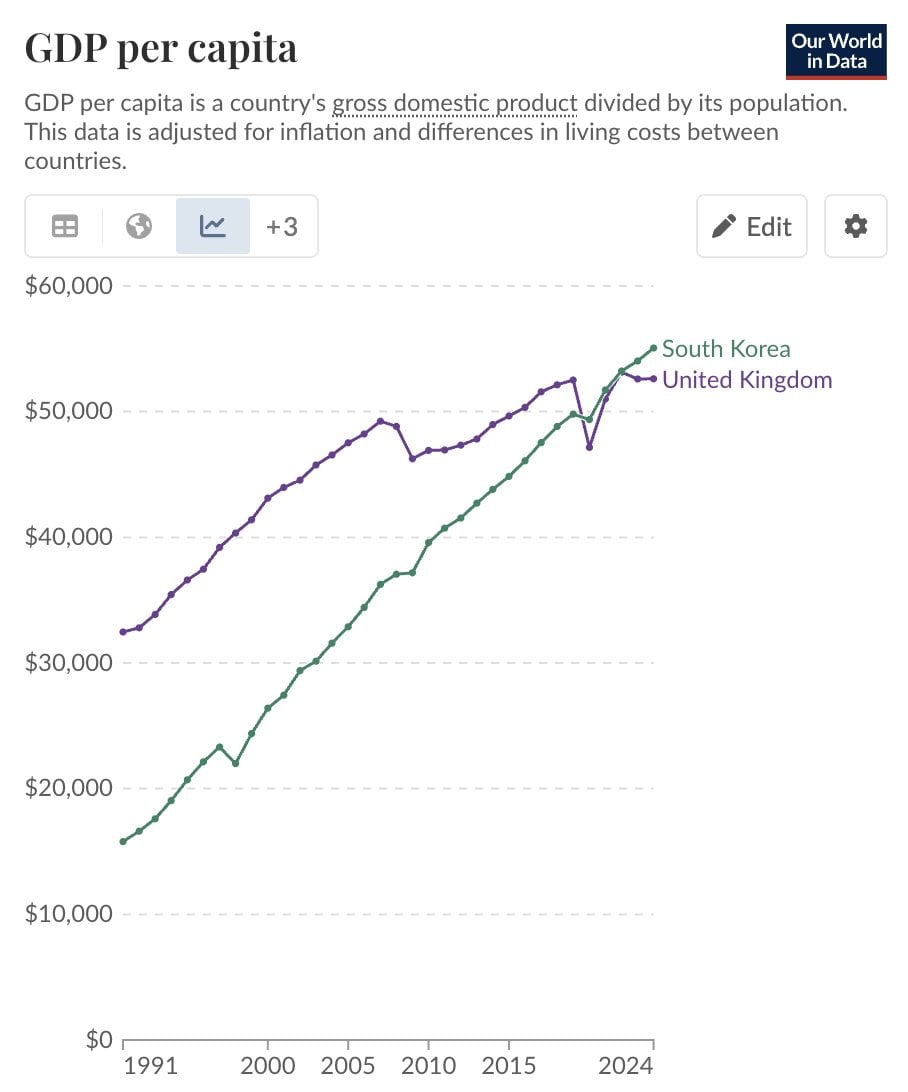Expand the +3 more chart types

282,226
